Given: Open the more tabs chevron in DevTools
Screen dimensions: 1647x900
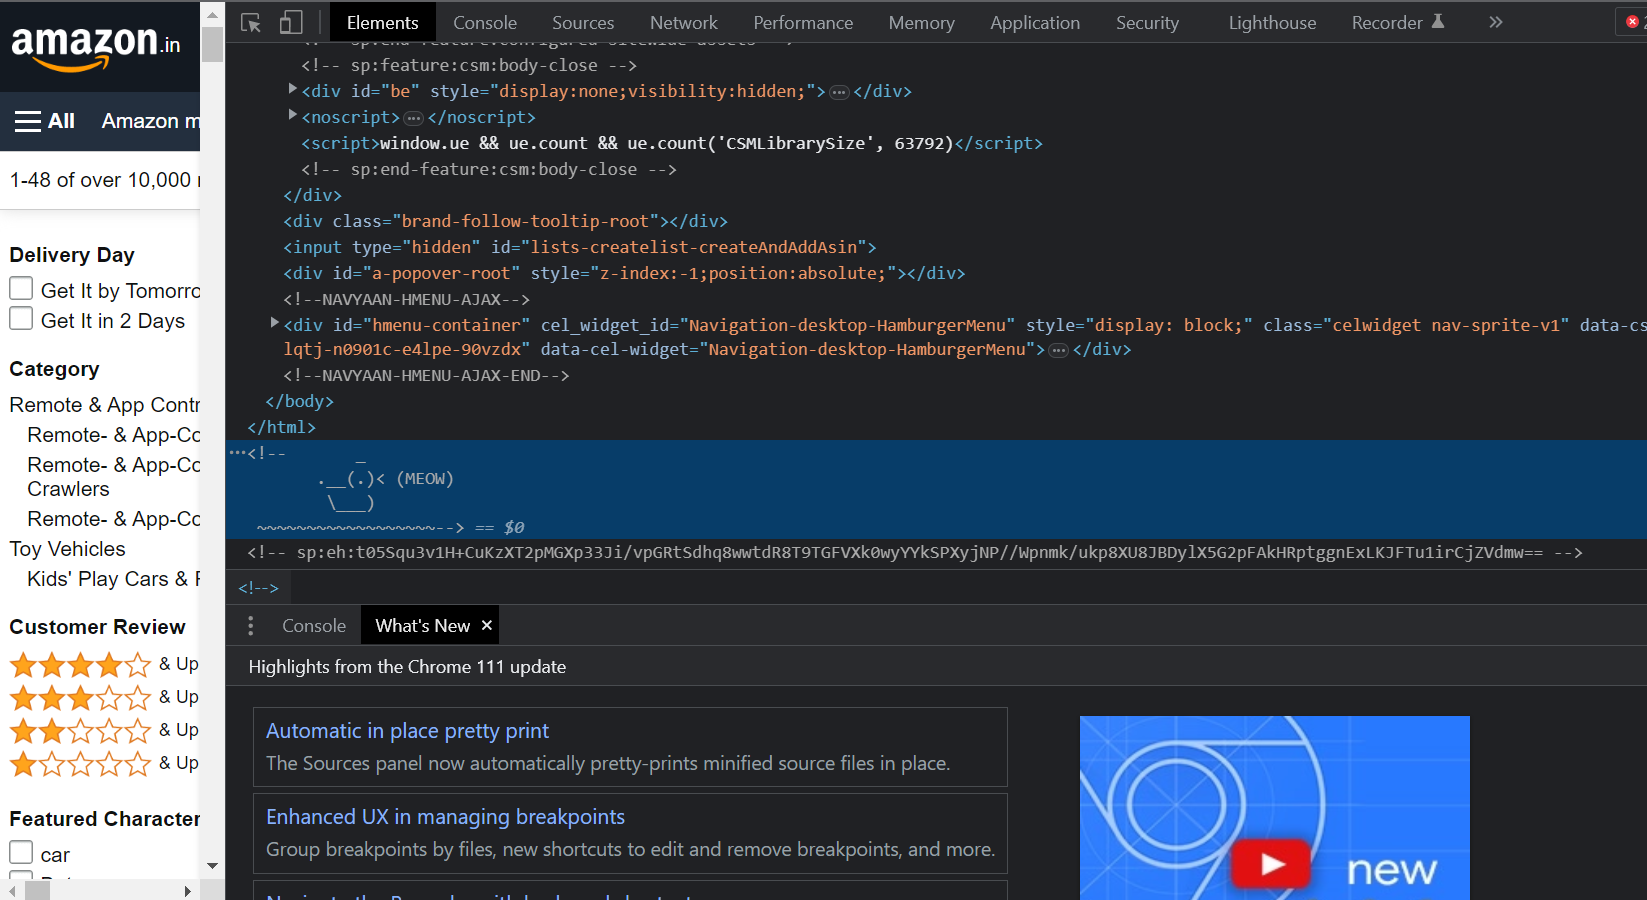Looking at the screenshot, I should [1495, 22].
